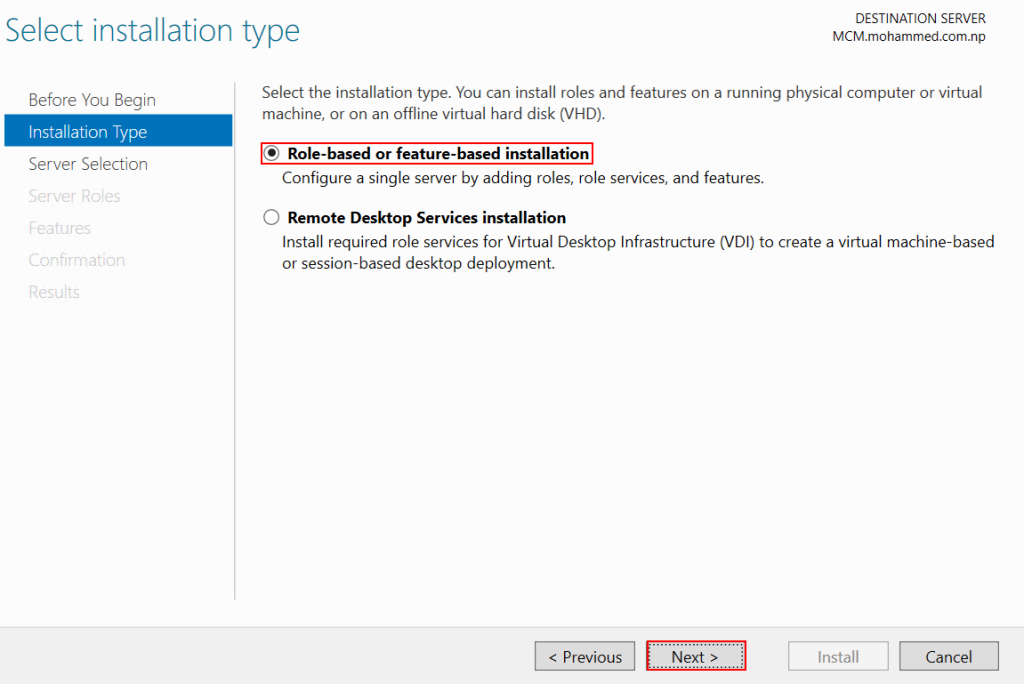Click the disabled Install button
The height and width of the screenshot is (684, 1024).
click(x=838, y=657)
